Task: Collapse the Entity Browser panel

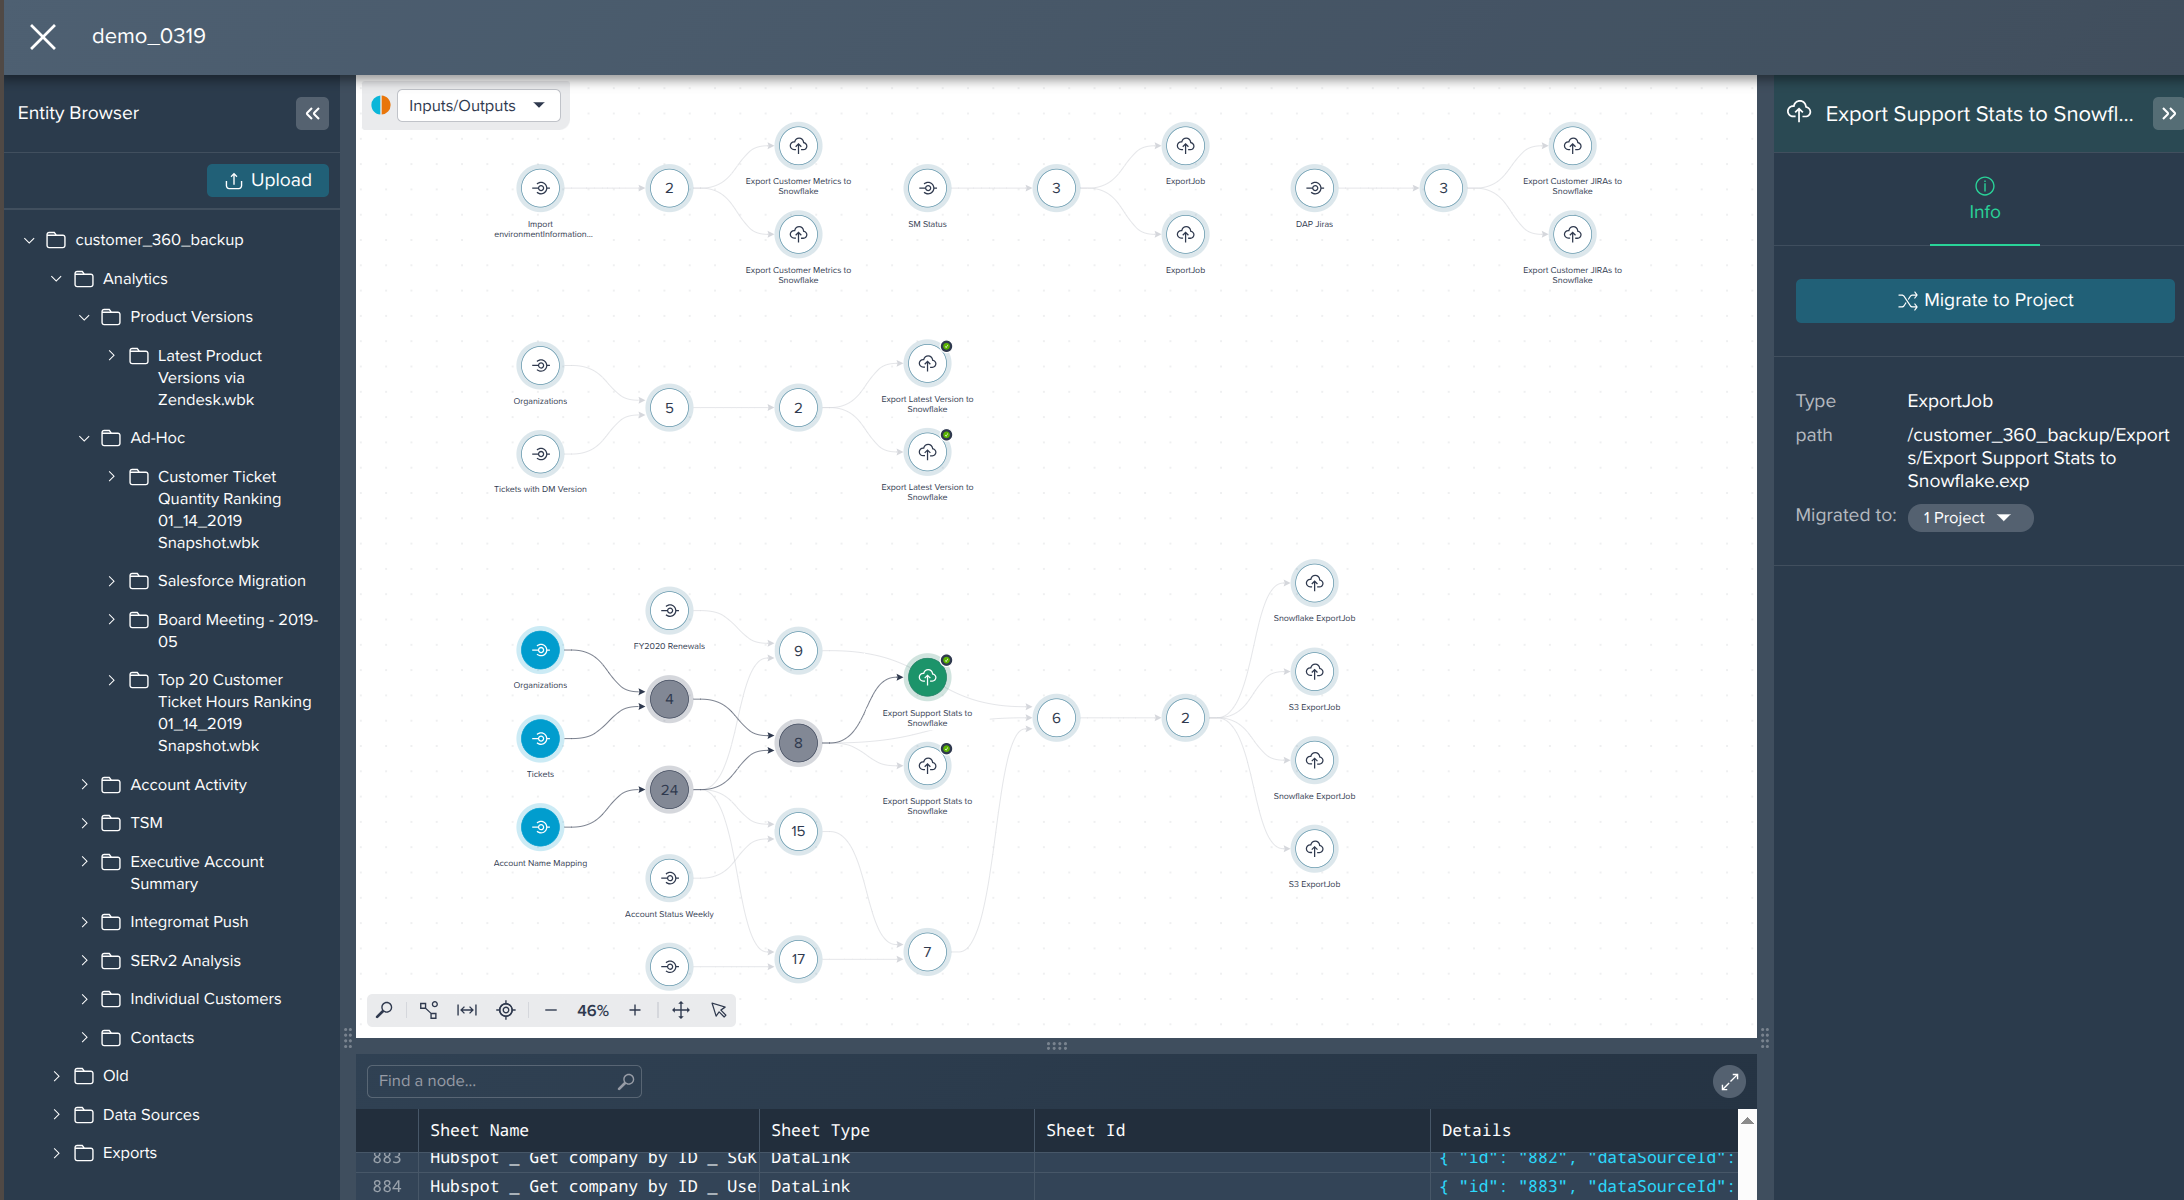Action: tap(313, 113)
